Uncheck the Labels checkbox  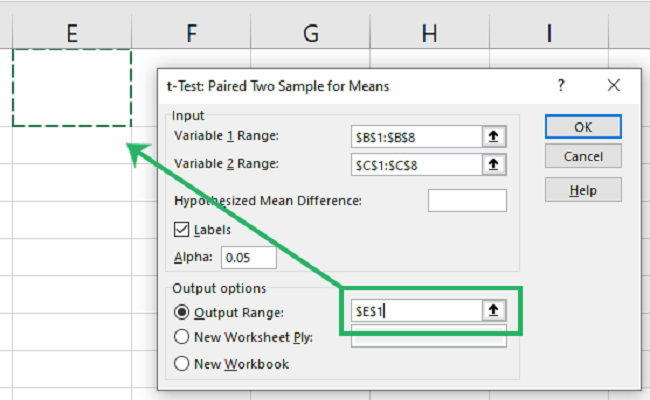182,229
